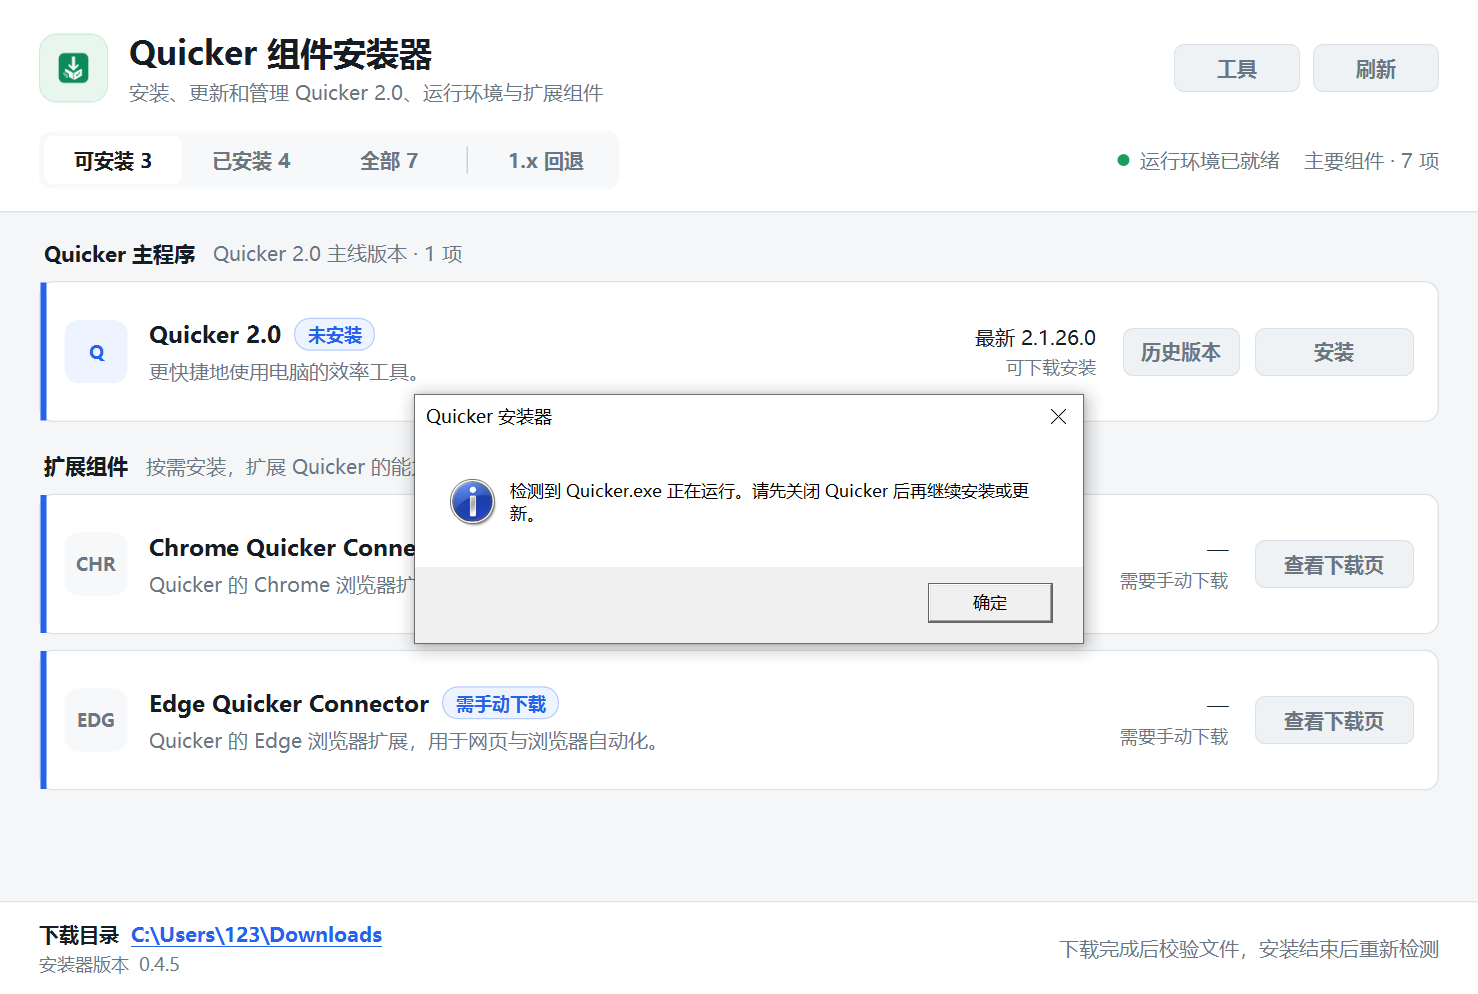Image resolution: width=1478 pixels, height=994 pixels.
Task: Click the blue info icon in dialog
Action: (472, 501)
